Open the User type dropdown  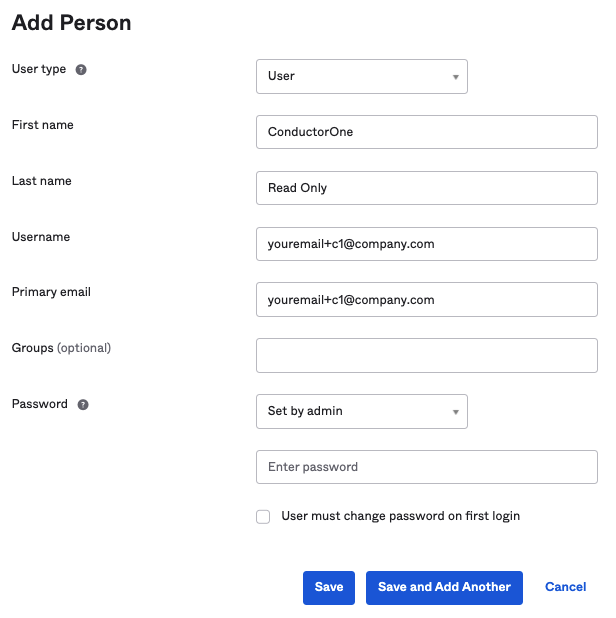tap(362, 76)
